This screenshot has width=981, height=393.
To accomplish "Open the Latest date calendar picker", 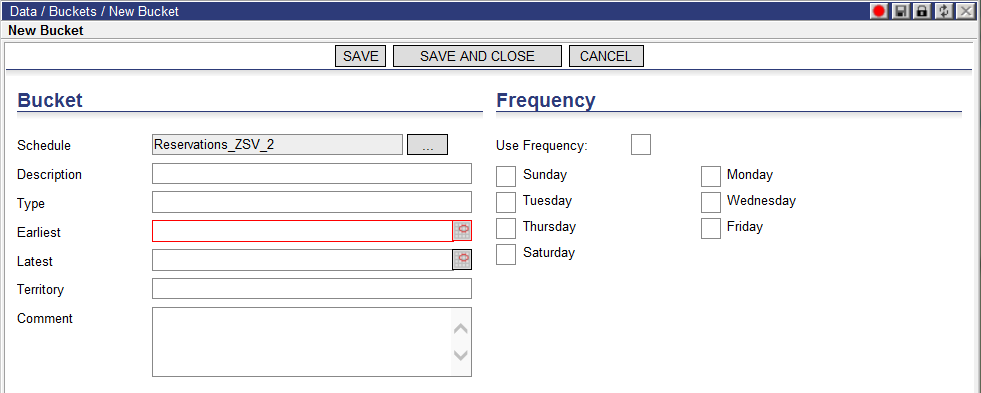I will click(x=462, y=260).
